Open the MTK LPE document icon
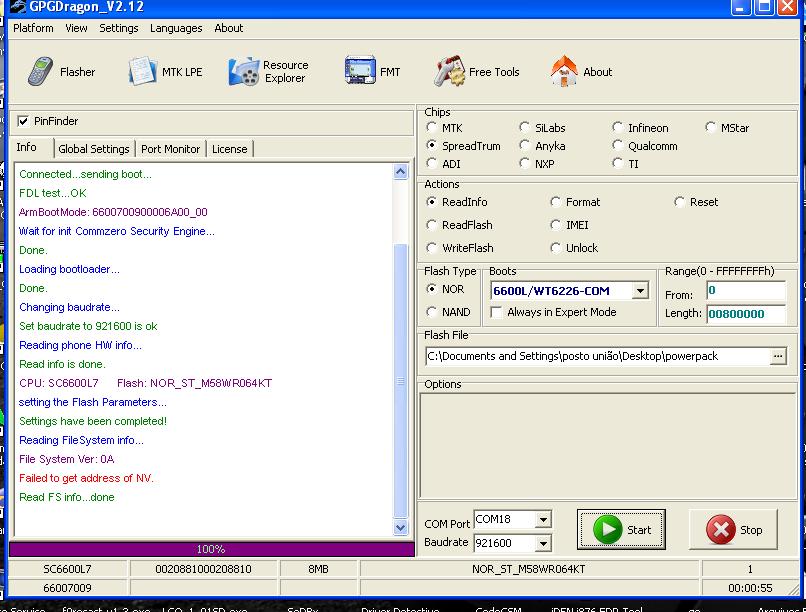Screen dimensions: 806x612 pos(142,71)
